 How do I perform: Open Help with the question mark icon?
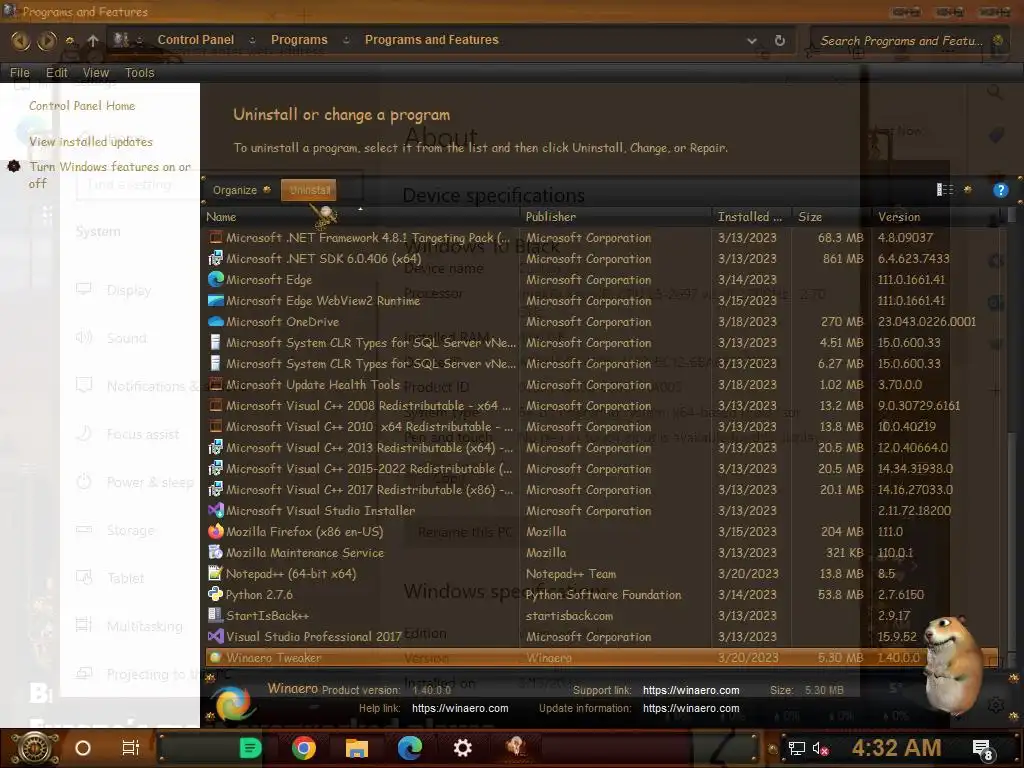pos(1000,190)
